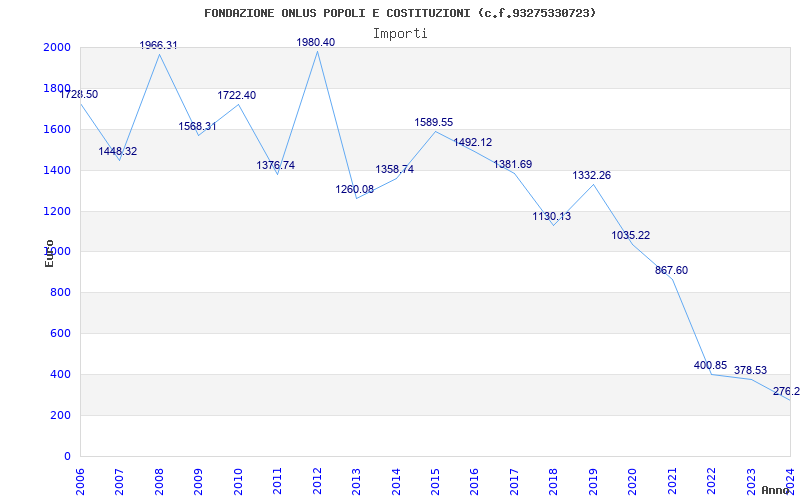Click the 'Anno' x-axis label
800x500 pixels.
(x=776, y=490)
